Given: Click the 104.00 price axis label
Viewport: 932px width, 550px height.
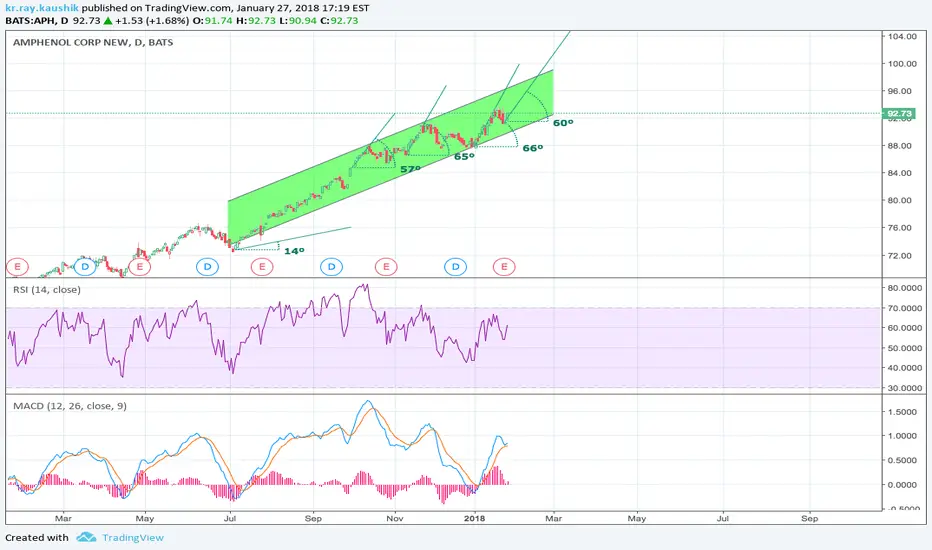Looking at the screenshot, I should [x=902, y=36].
